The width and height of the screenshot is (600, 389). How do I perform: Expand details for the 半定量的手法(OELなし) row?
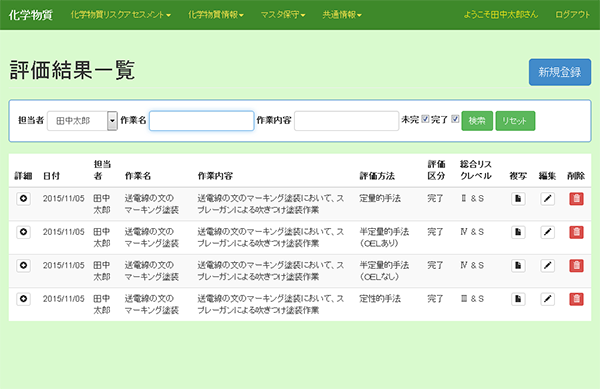(x=23, y=265)
